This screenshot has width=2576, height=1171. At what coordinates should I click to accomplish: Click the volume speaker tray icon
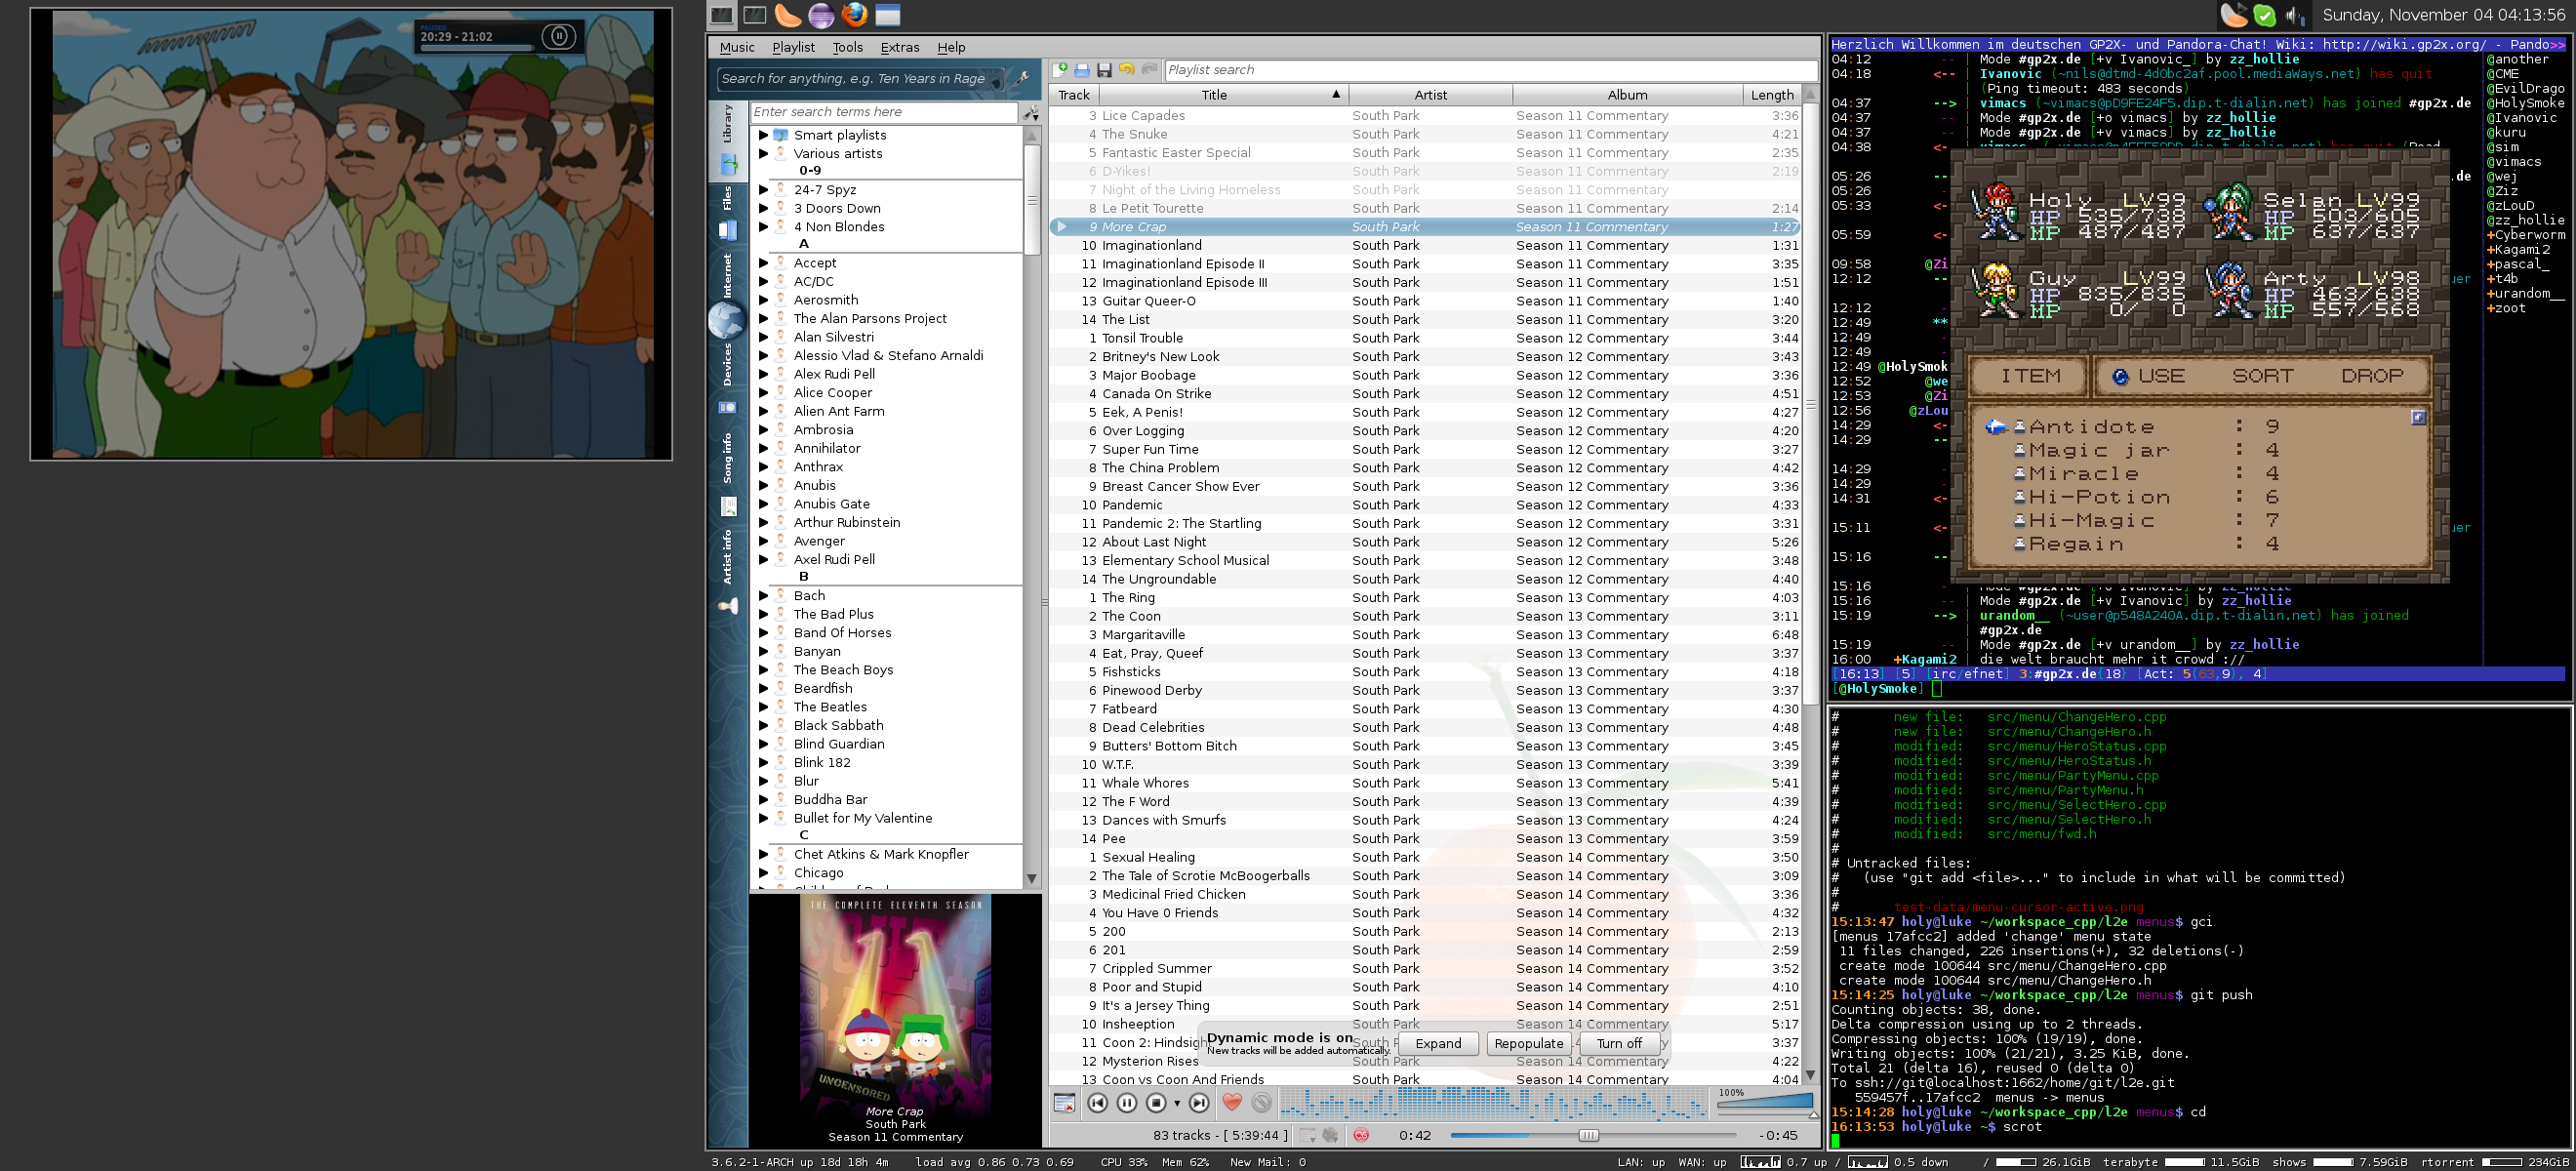point(2294,15)
